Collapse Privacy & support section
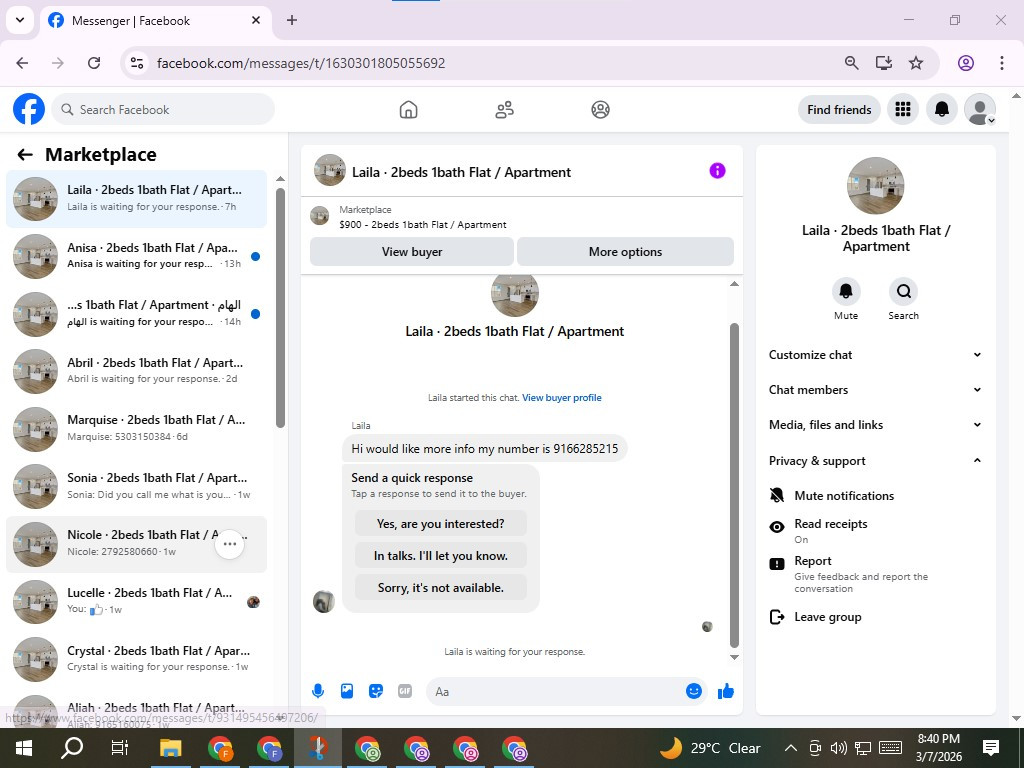Viewport: 1024px width, 768px height. [876, 460]
